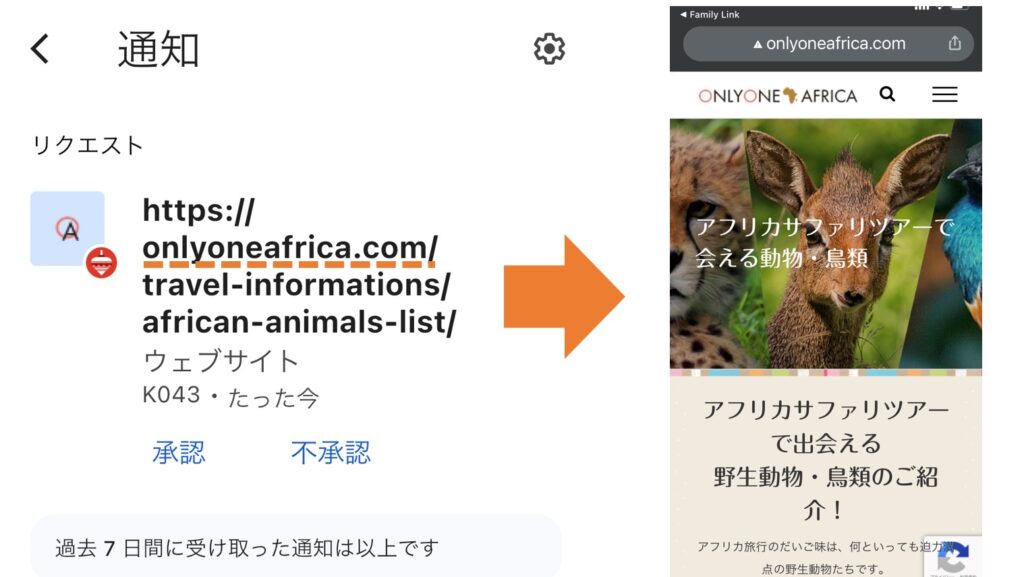
Task: Tap the アフリカサファリツアー heading text
Action: pos(825,460)
